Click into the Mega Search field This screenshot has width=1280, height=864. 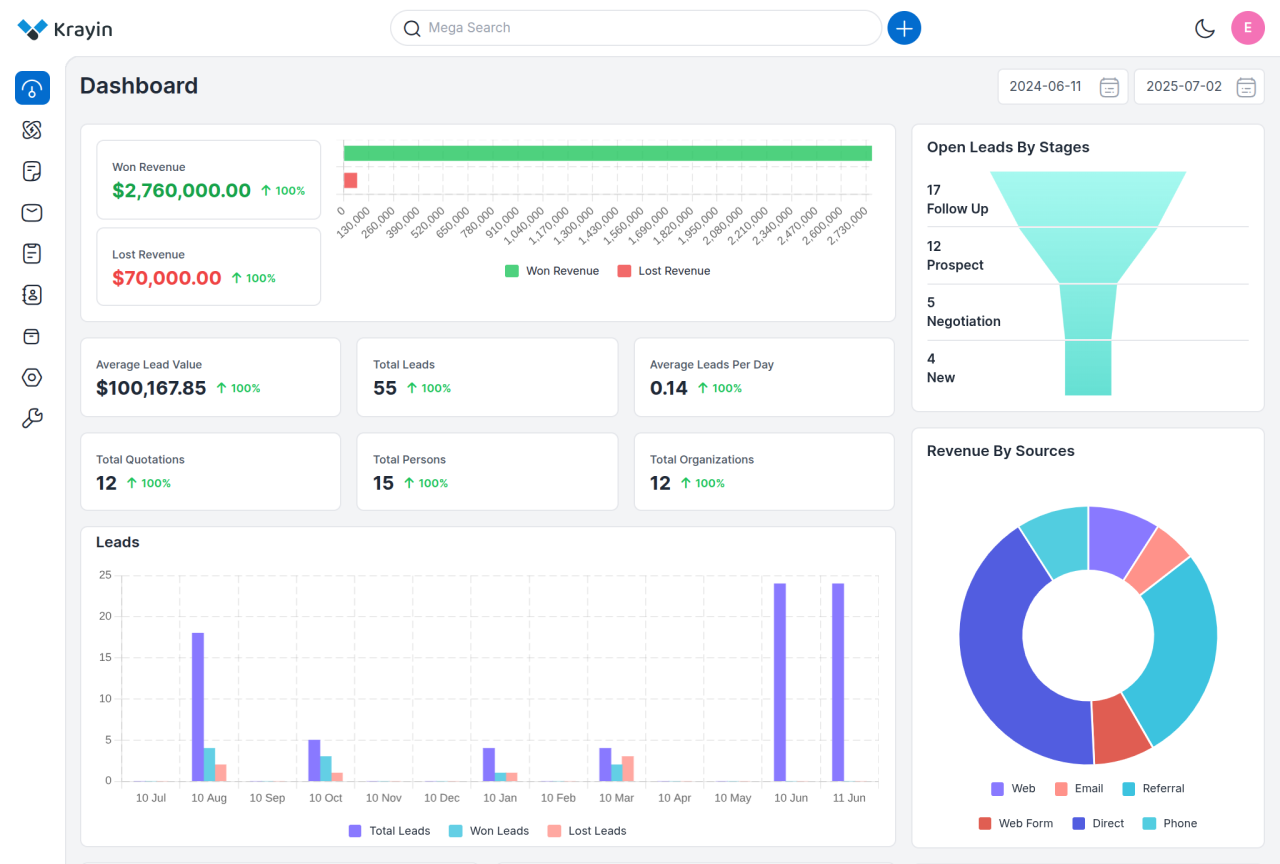pyautogui.click(x=640, y=28)
